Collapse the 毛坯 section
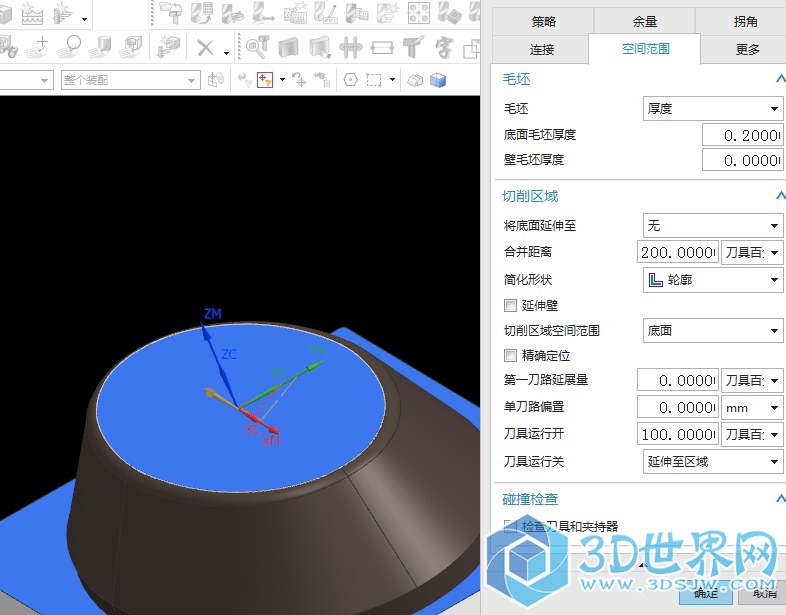Image resolution: width=786 pixels, height=615 pixels. pyautogui.click(x=780, y=79)
